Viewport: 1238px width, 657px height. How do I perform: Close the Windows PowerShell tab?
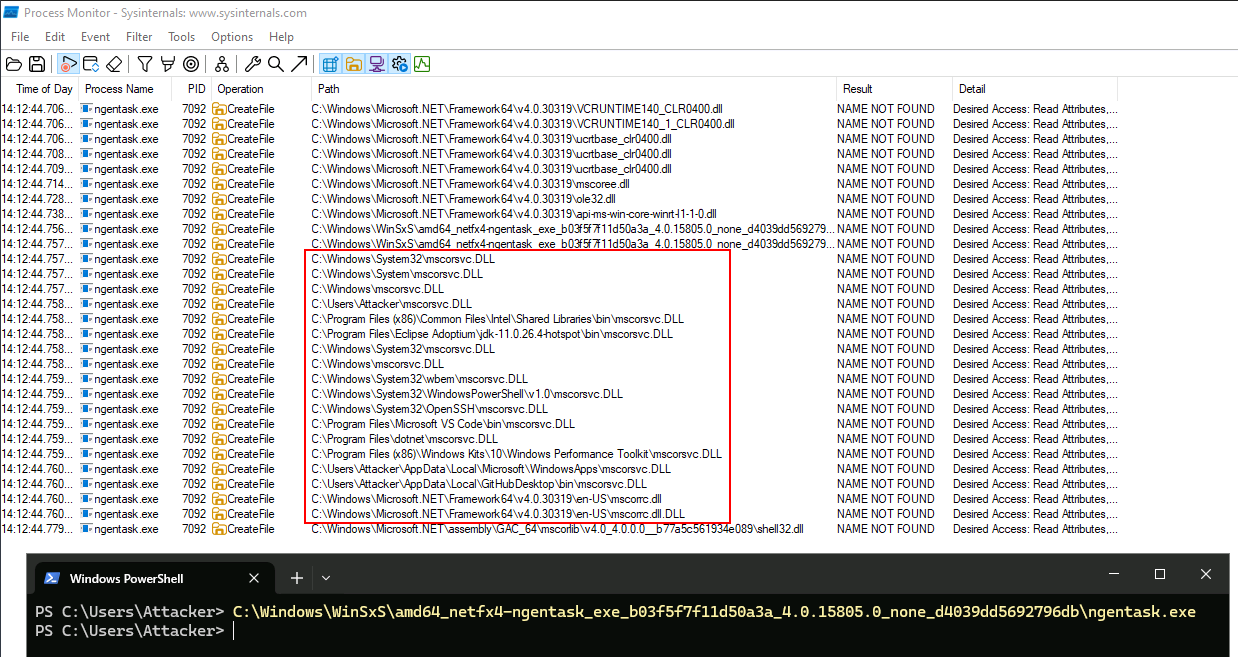[x=254, y=578]
